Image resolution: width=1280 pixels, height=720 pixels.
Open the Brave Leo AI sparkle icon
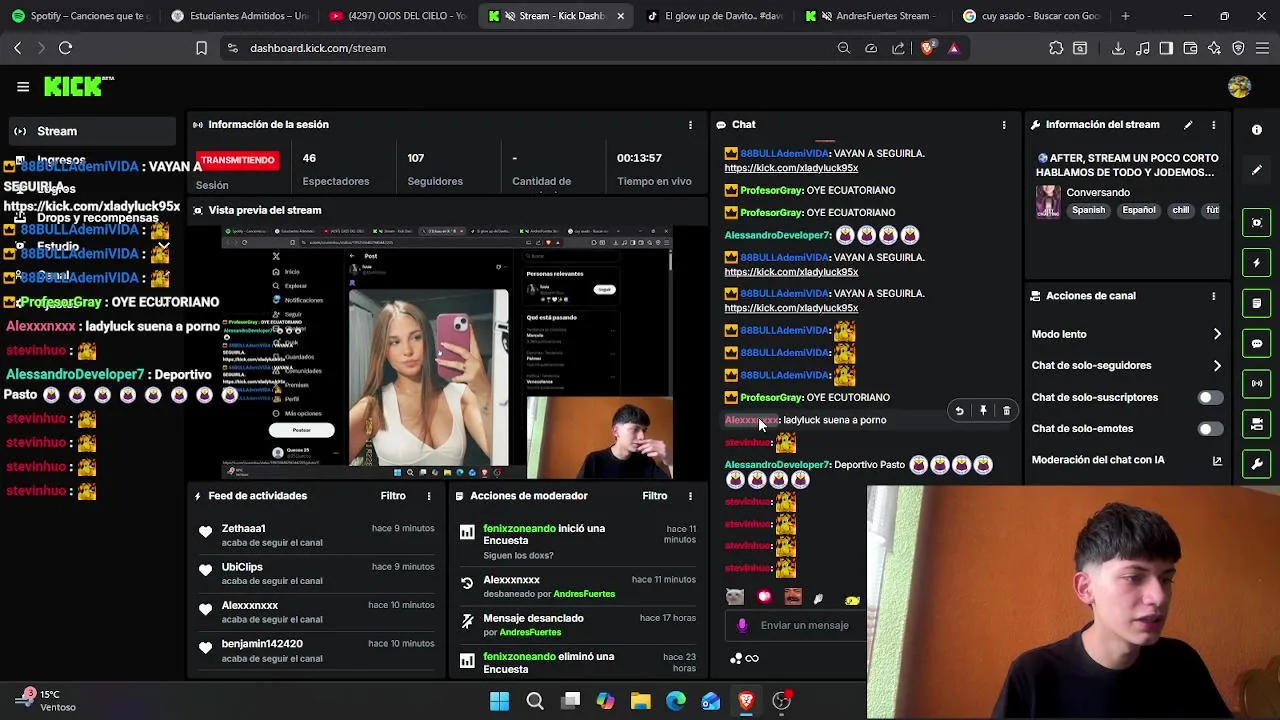tap(1214, 48)
